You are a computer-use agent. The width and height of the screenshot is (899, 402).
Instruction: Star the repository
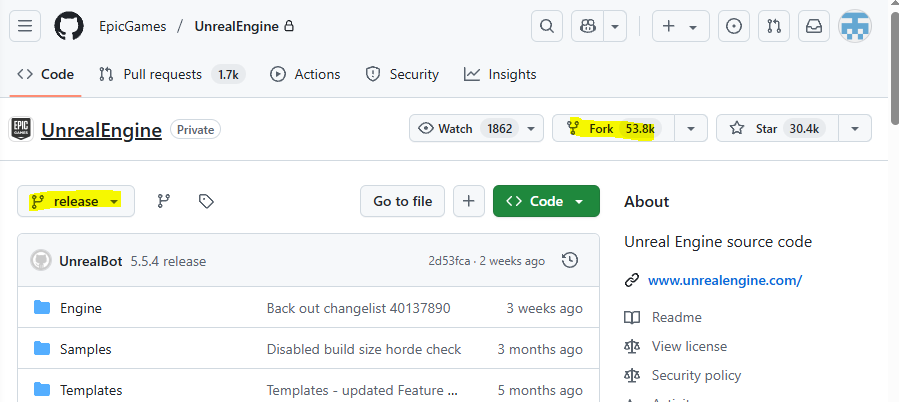click(x=777, y=128)
